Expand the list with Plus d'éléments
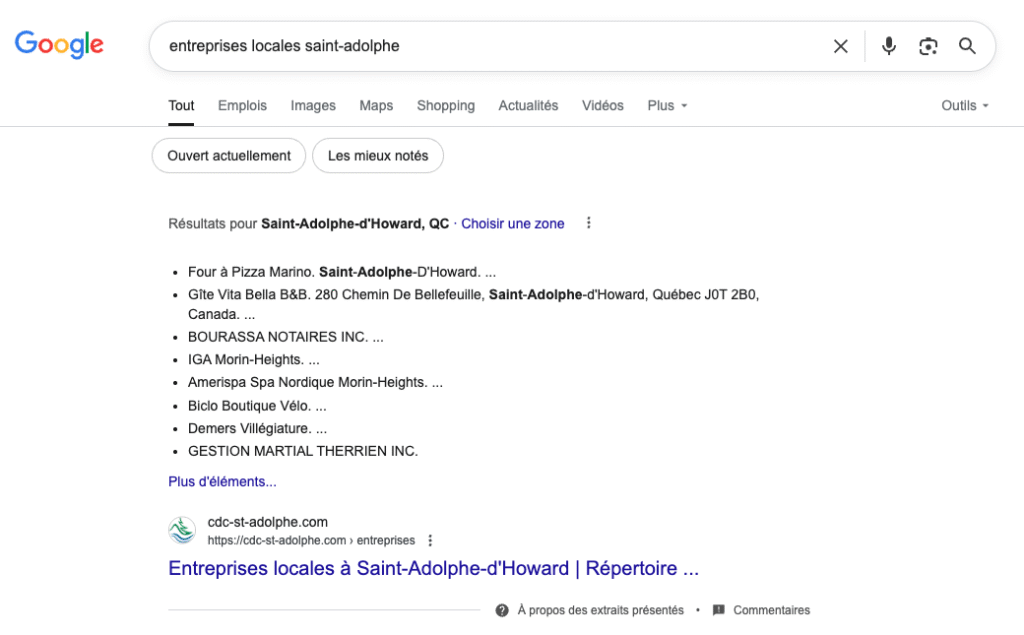The image size is (1024, 635). (x=222, y=481)
